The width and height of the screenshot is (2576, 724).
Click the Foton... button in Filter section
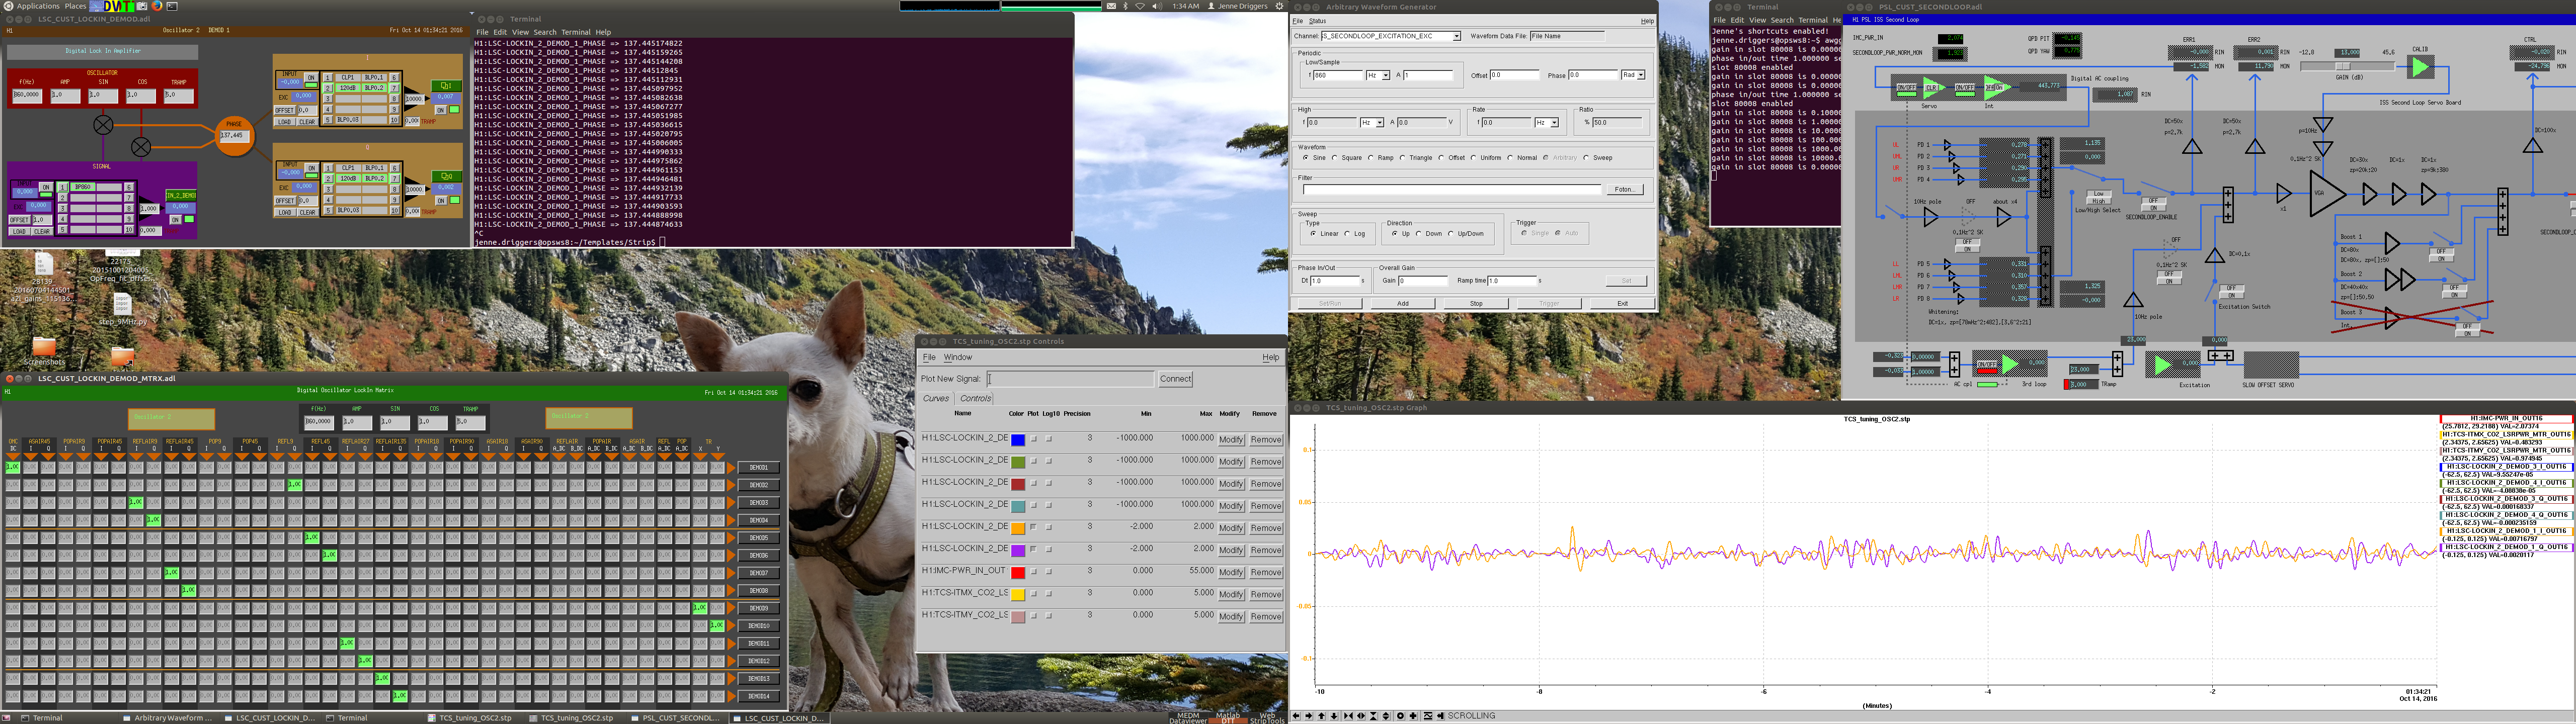pos(1625,189)
